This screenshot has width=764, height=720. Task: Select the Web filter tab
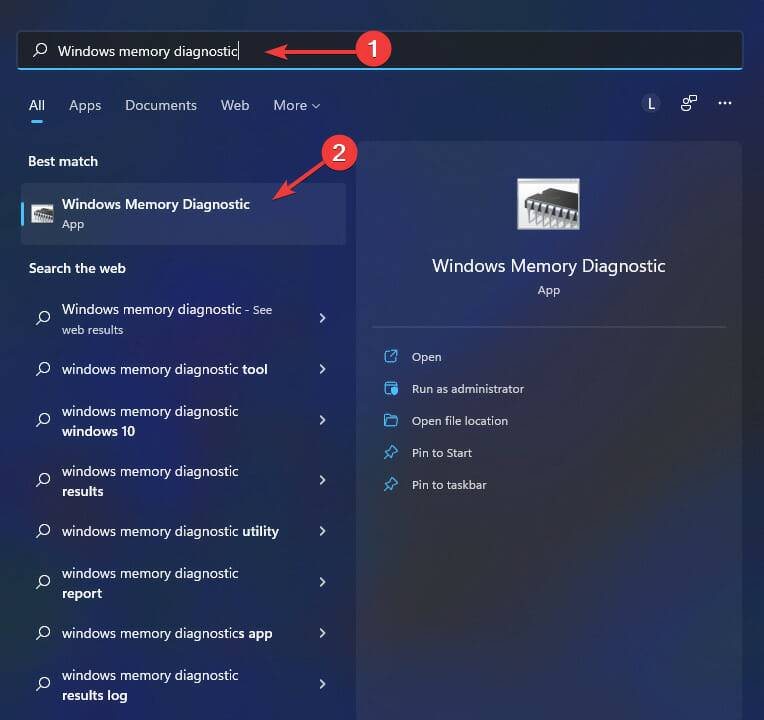coord(235,106)
